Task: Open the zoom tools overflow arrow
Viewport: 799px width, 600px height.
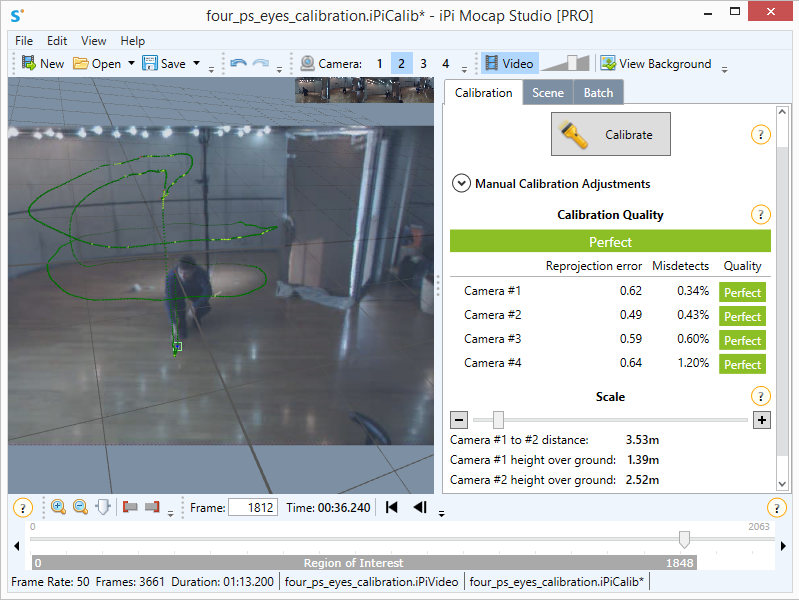Action: [171, 514]
